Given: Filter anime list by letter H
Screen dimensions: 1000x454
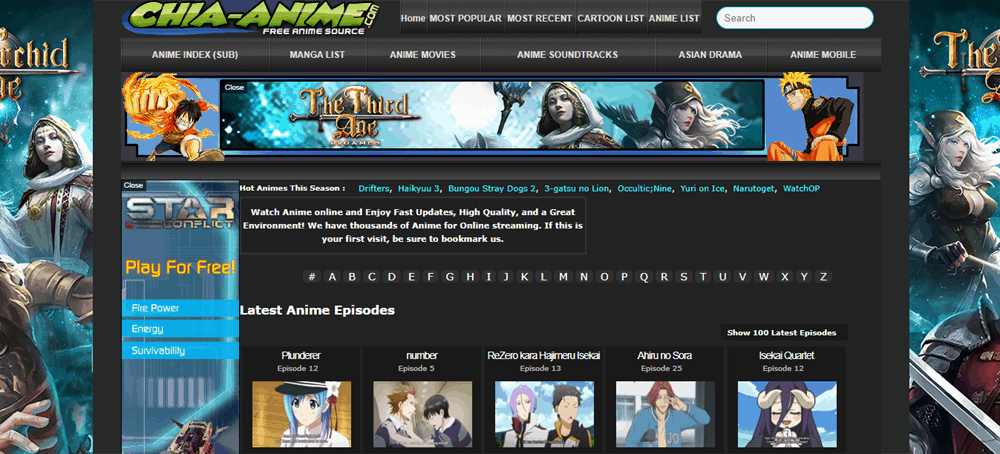Looking at the screenshot, I should click(x=470, y=277).
